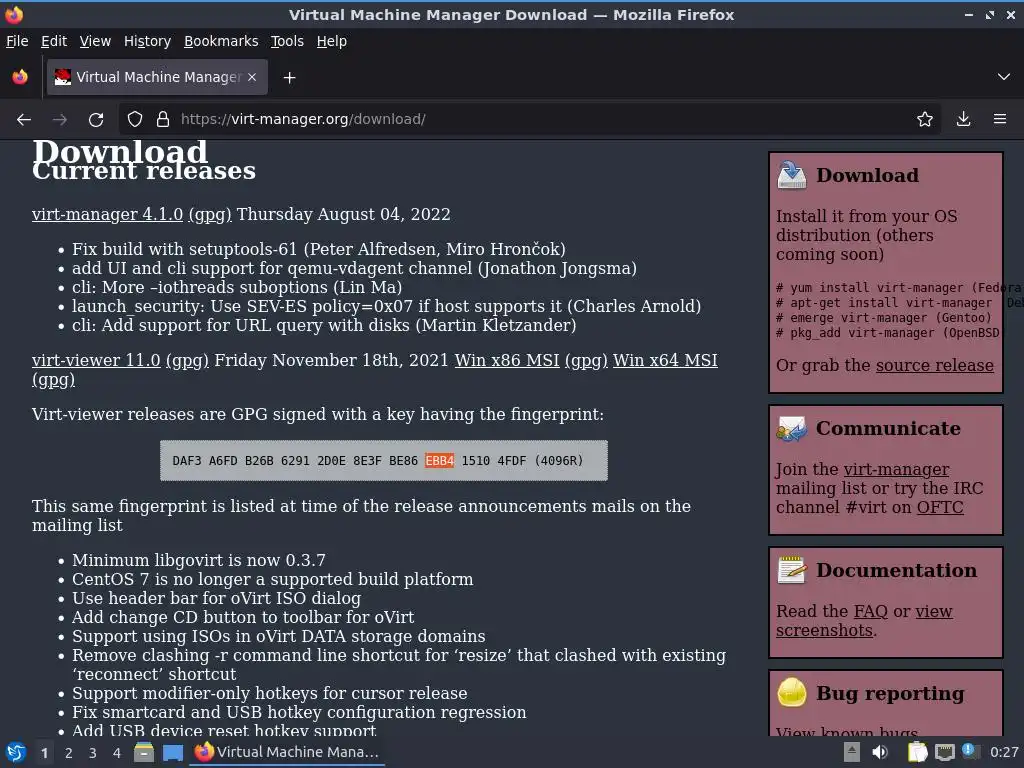This screenshot has width=1024, height=768.
Task: Open Firefox application hamburger menu
Action: point(1000,120)
